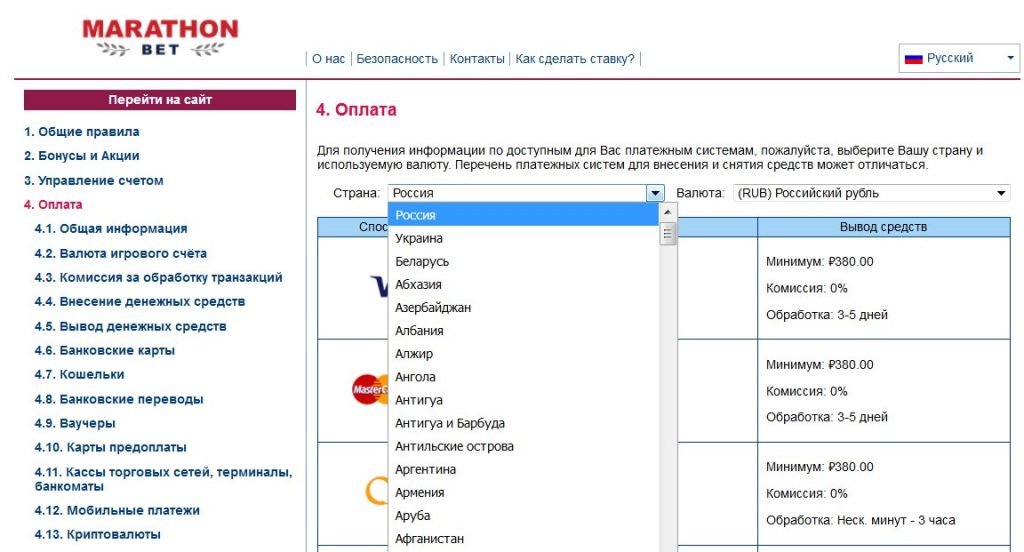The height and width of the screenshot is (552, 1024).
Task: Go to 4.10. Карты предоплаты
Action: 110,447
